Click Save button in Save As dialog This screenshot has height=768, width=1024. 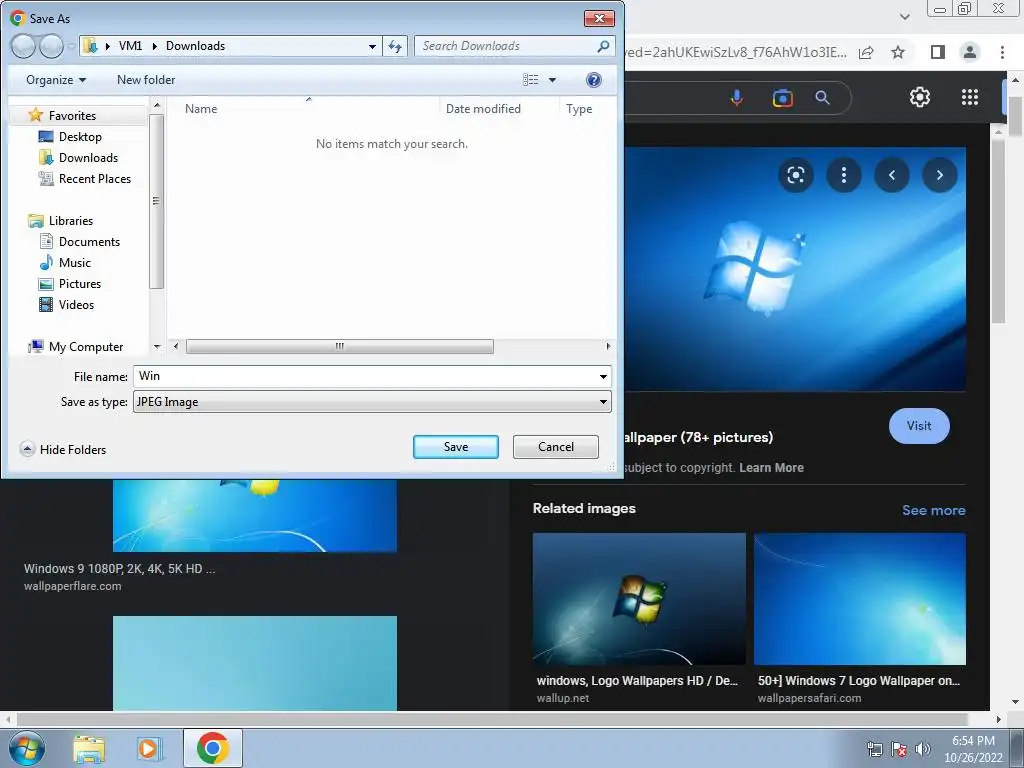click(x=456, y=447)
